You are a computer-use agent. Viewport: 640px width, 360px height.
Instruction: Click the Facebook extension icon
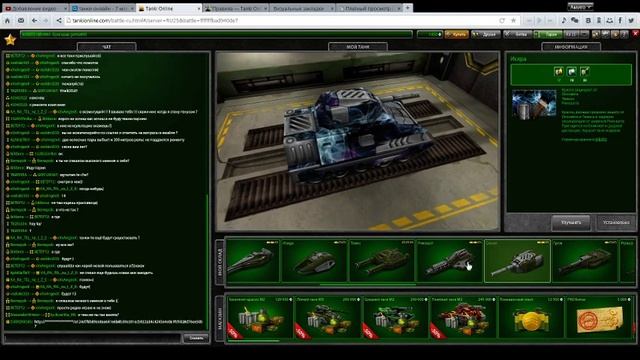tap(620, 20)
